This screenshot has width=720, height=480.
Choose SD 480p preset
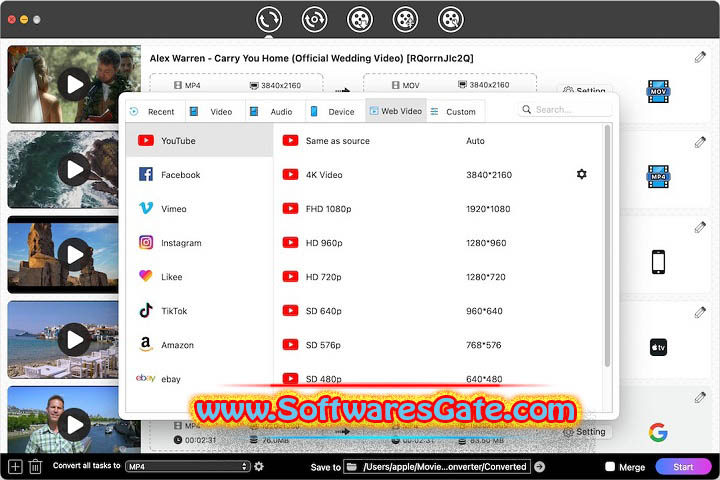438,378
